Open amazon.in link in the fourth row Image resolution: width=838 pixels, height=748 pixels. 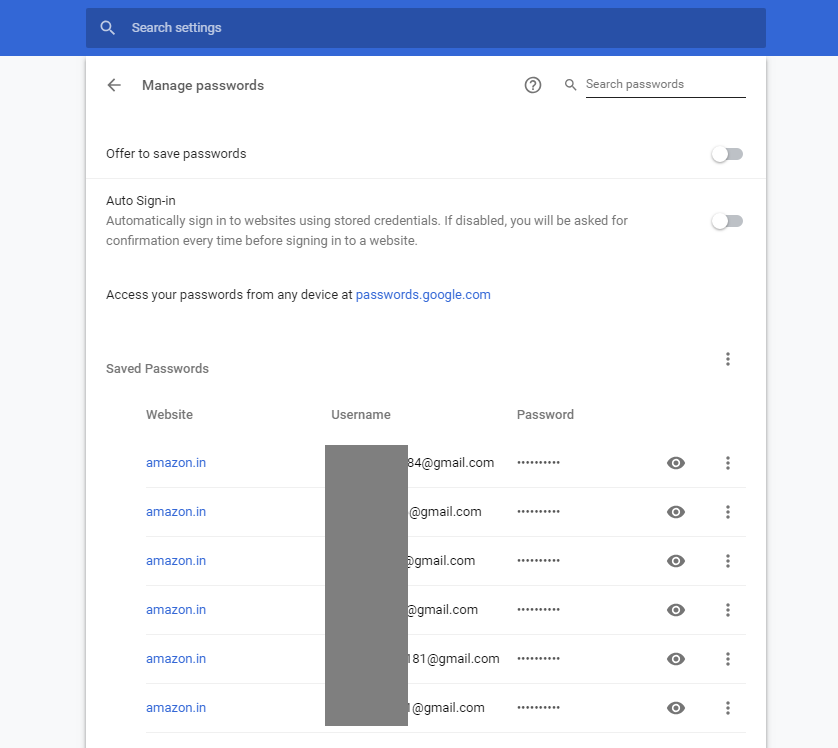coord(176,610)
